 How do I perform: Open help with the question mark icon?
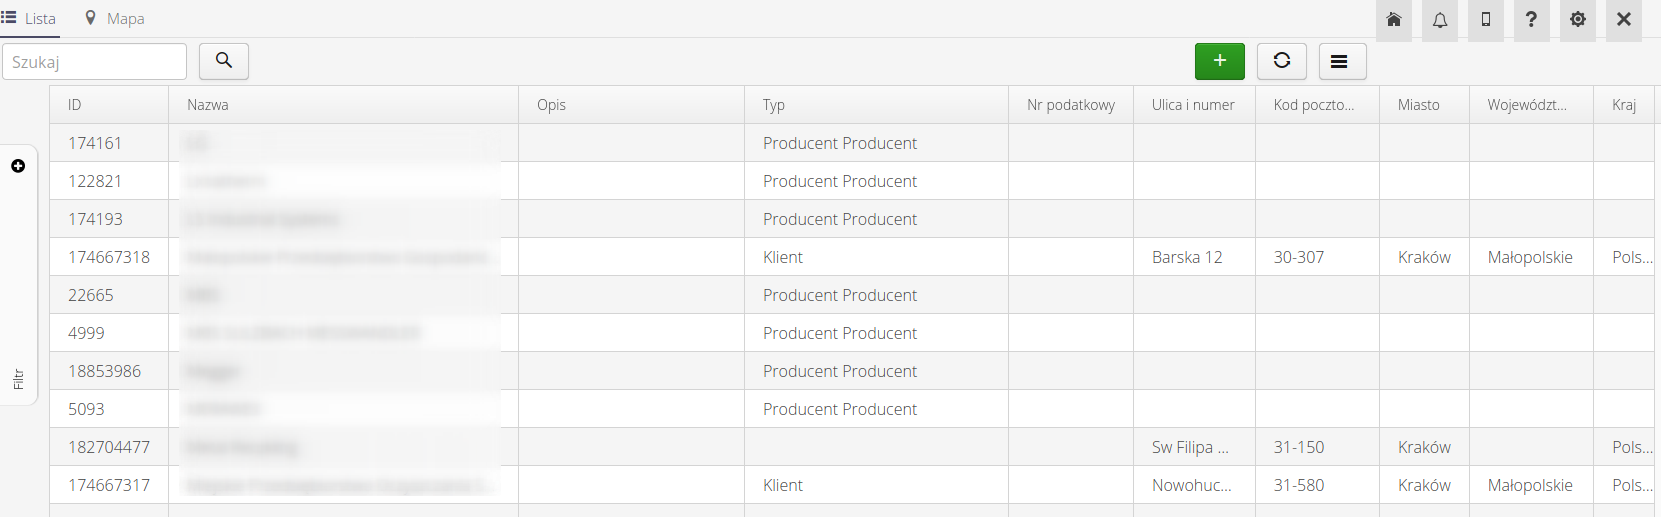click(x=1531, y=20)
